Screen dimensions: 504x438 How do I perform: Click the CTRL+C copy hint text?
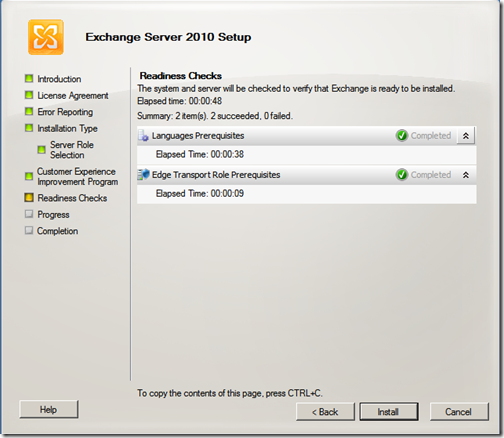[230, 393]
